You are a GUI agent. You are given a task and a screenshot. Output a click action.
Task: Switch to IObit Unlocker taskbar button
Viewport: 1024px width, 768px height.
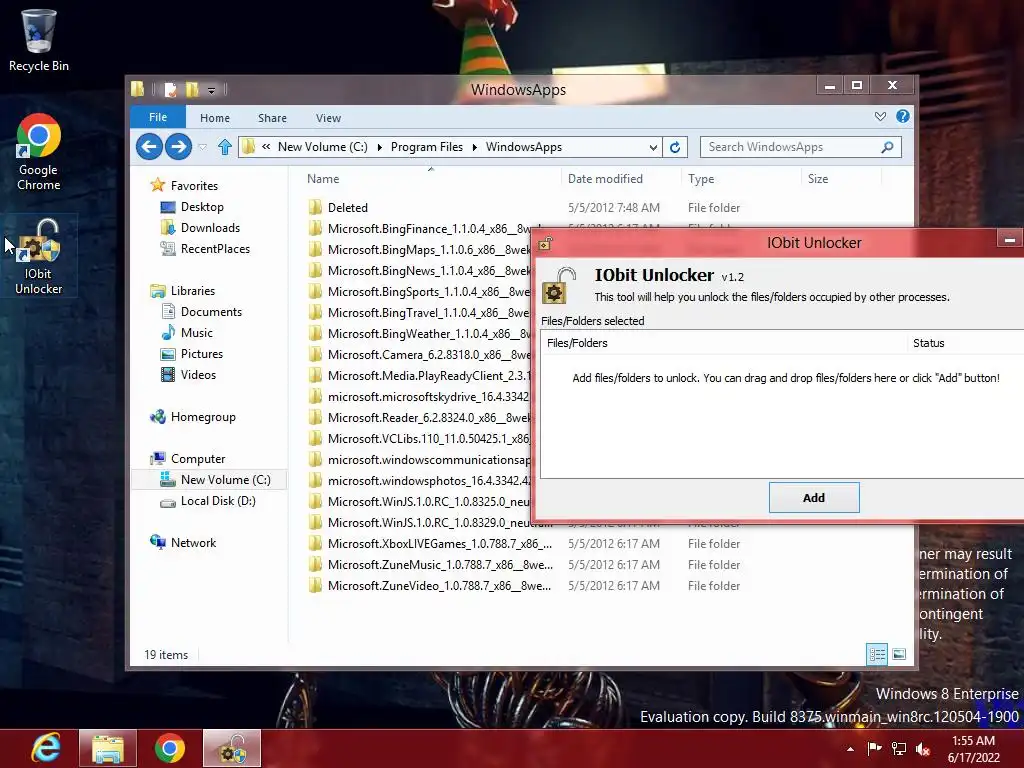pyautogui.click(x=232, y=748)
